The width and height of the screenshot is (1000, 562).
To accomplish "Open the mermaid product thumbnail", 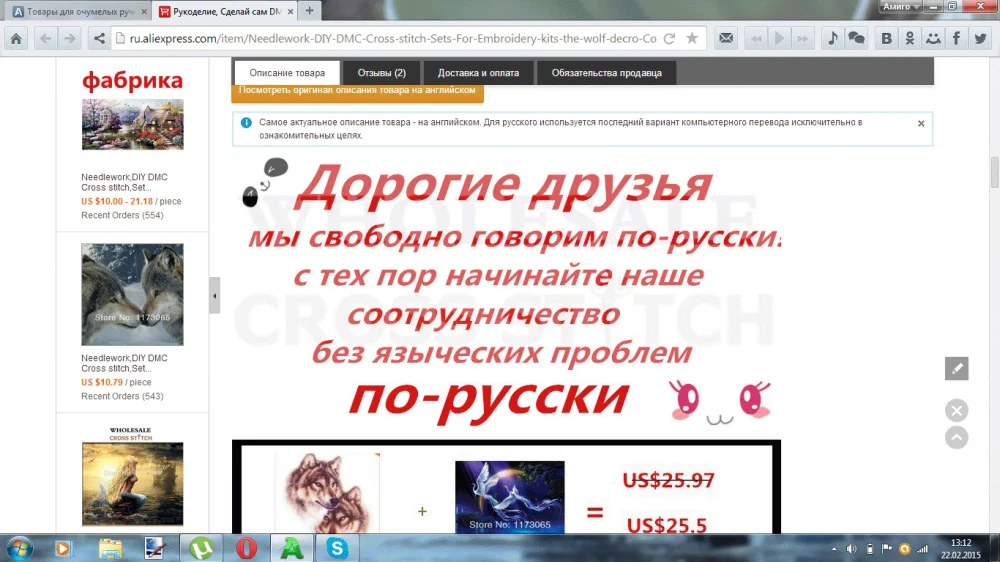I will tap(132, 484).
